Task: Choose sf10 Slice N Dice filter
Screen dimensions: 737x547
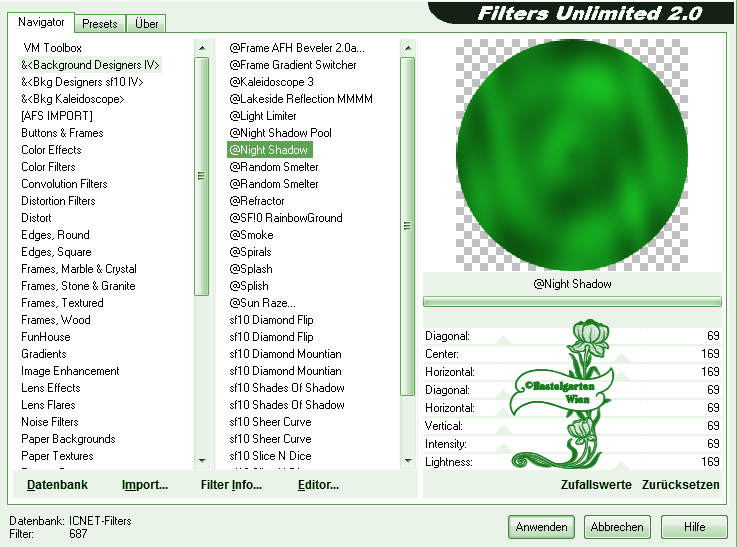Action: coord(270,456)
